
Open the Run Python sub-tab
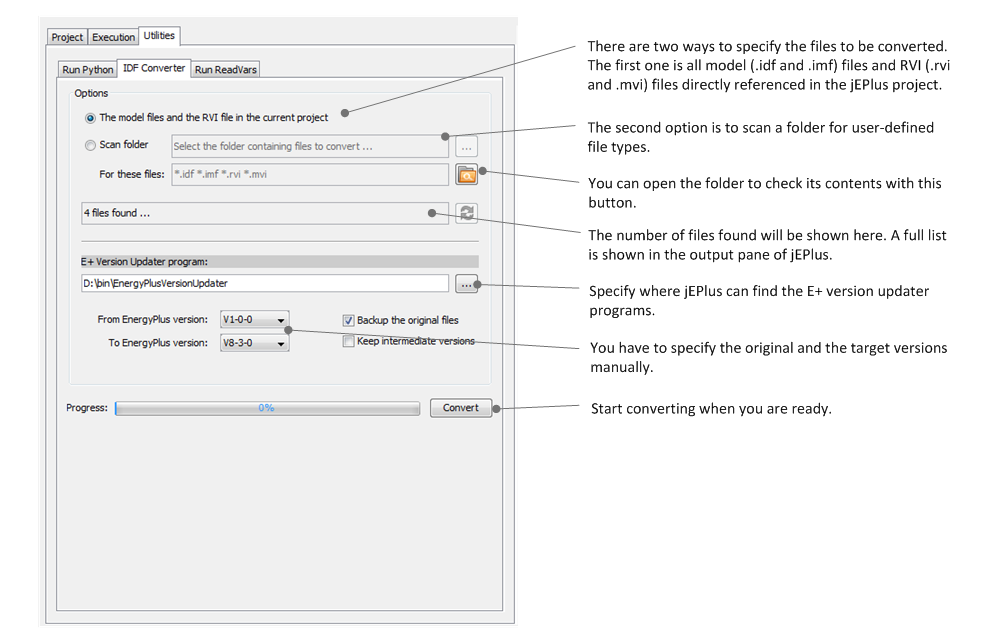[x=88, y=70]
